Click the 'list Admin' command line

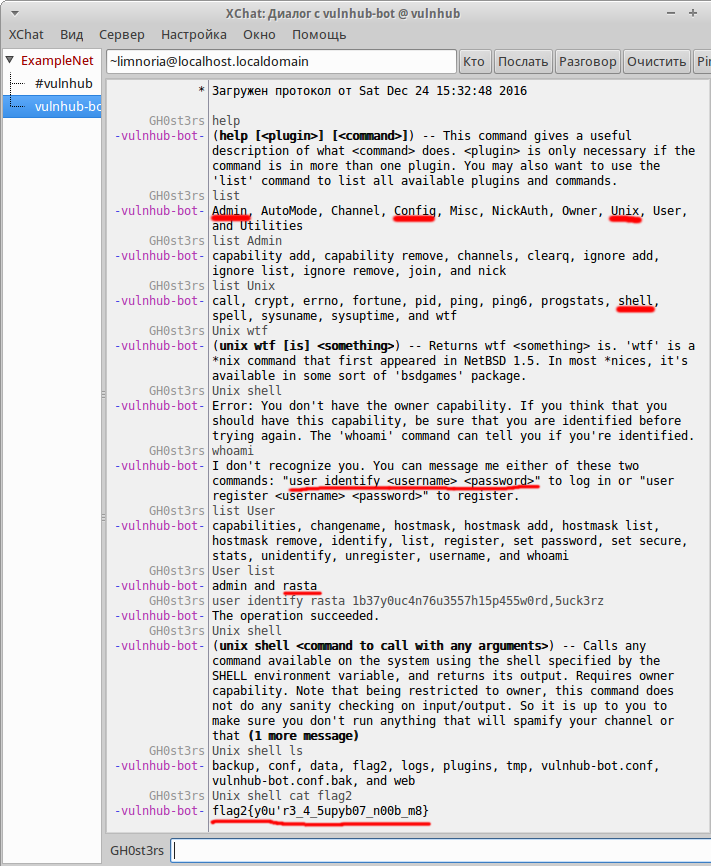(x=247, y=240)
